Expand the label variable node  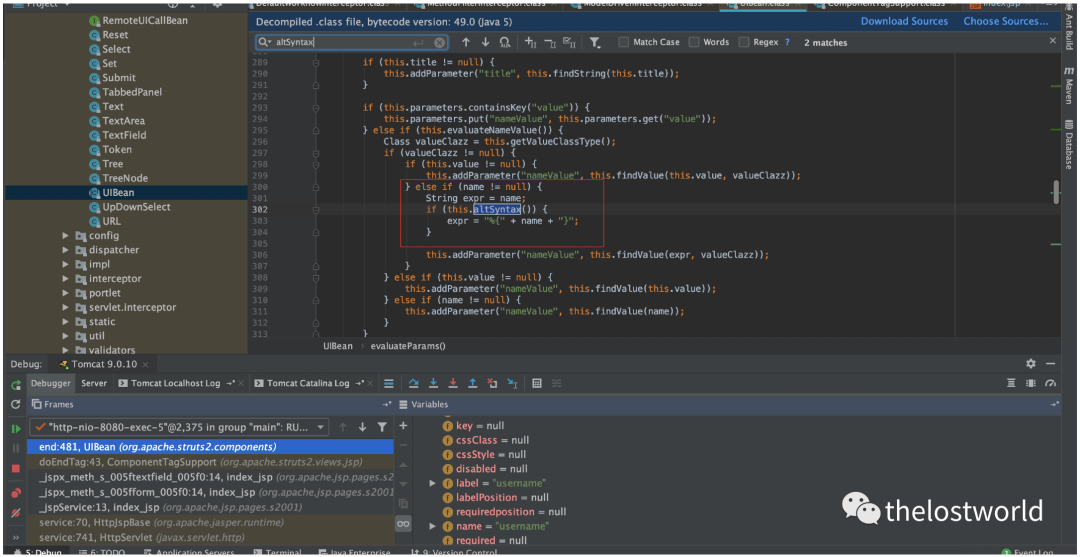[x=433, y=483]
